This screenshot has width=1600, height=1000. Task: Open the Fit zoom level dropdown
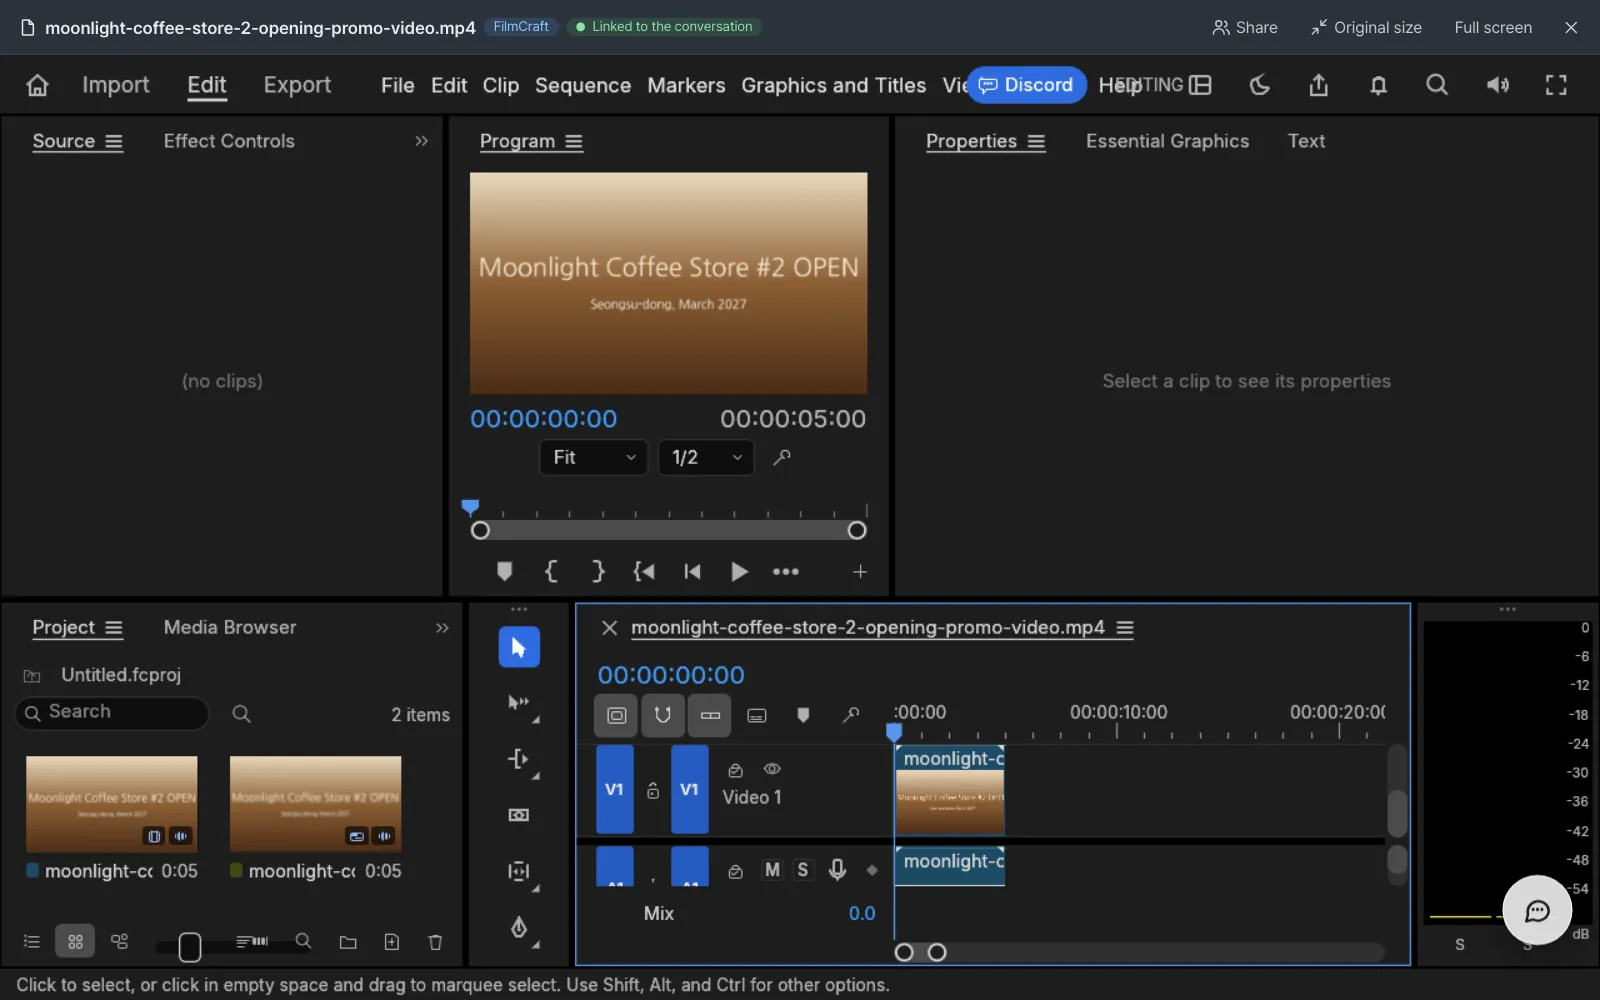(x=594, y=457)
